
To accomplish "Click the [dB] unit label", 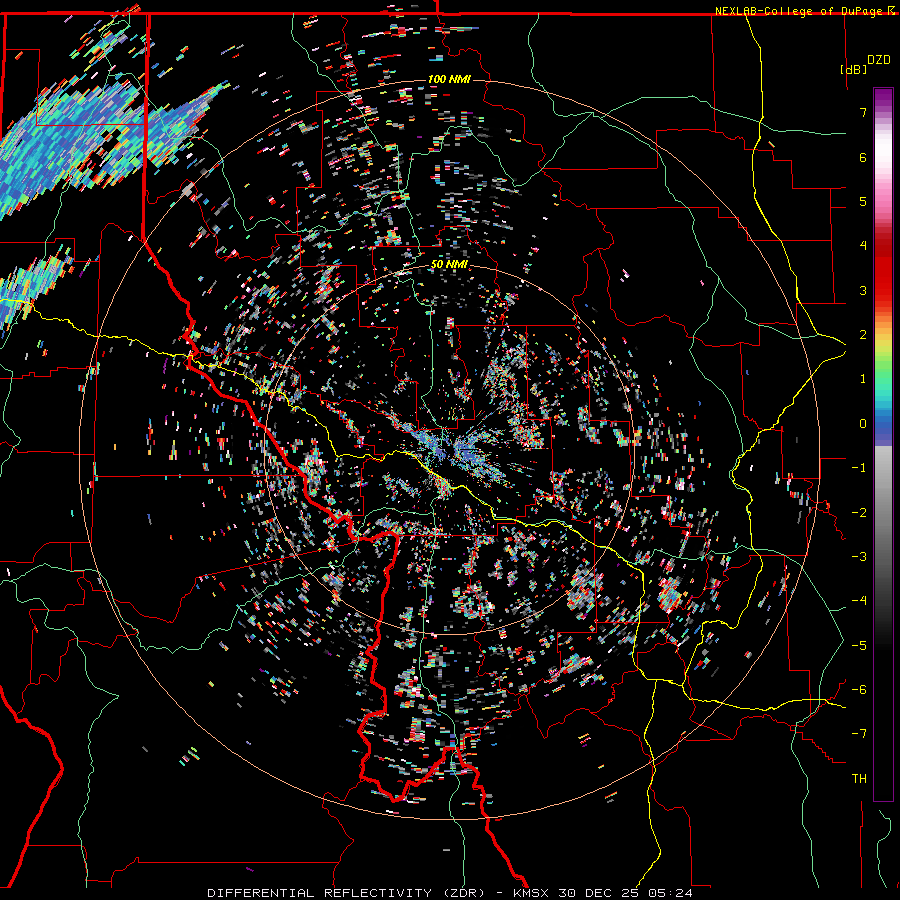I will [x=854, y=69].
